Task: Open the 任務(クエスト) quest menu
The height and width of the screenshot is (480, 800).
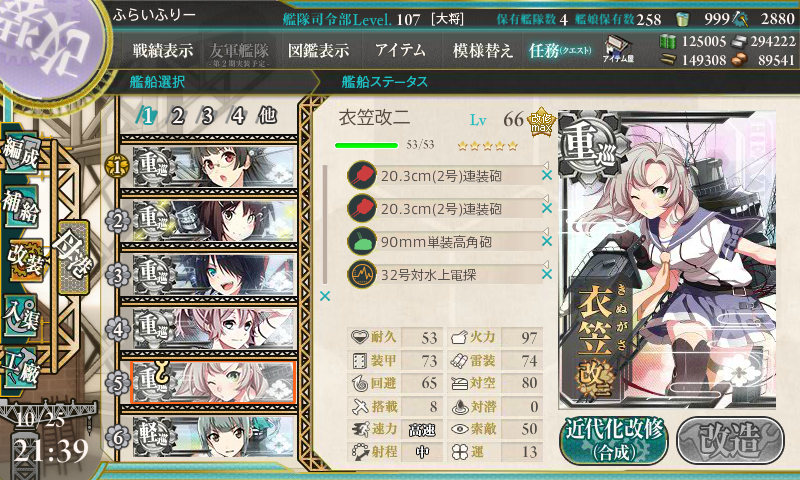Action: point(560,50)
